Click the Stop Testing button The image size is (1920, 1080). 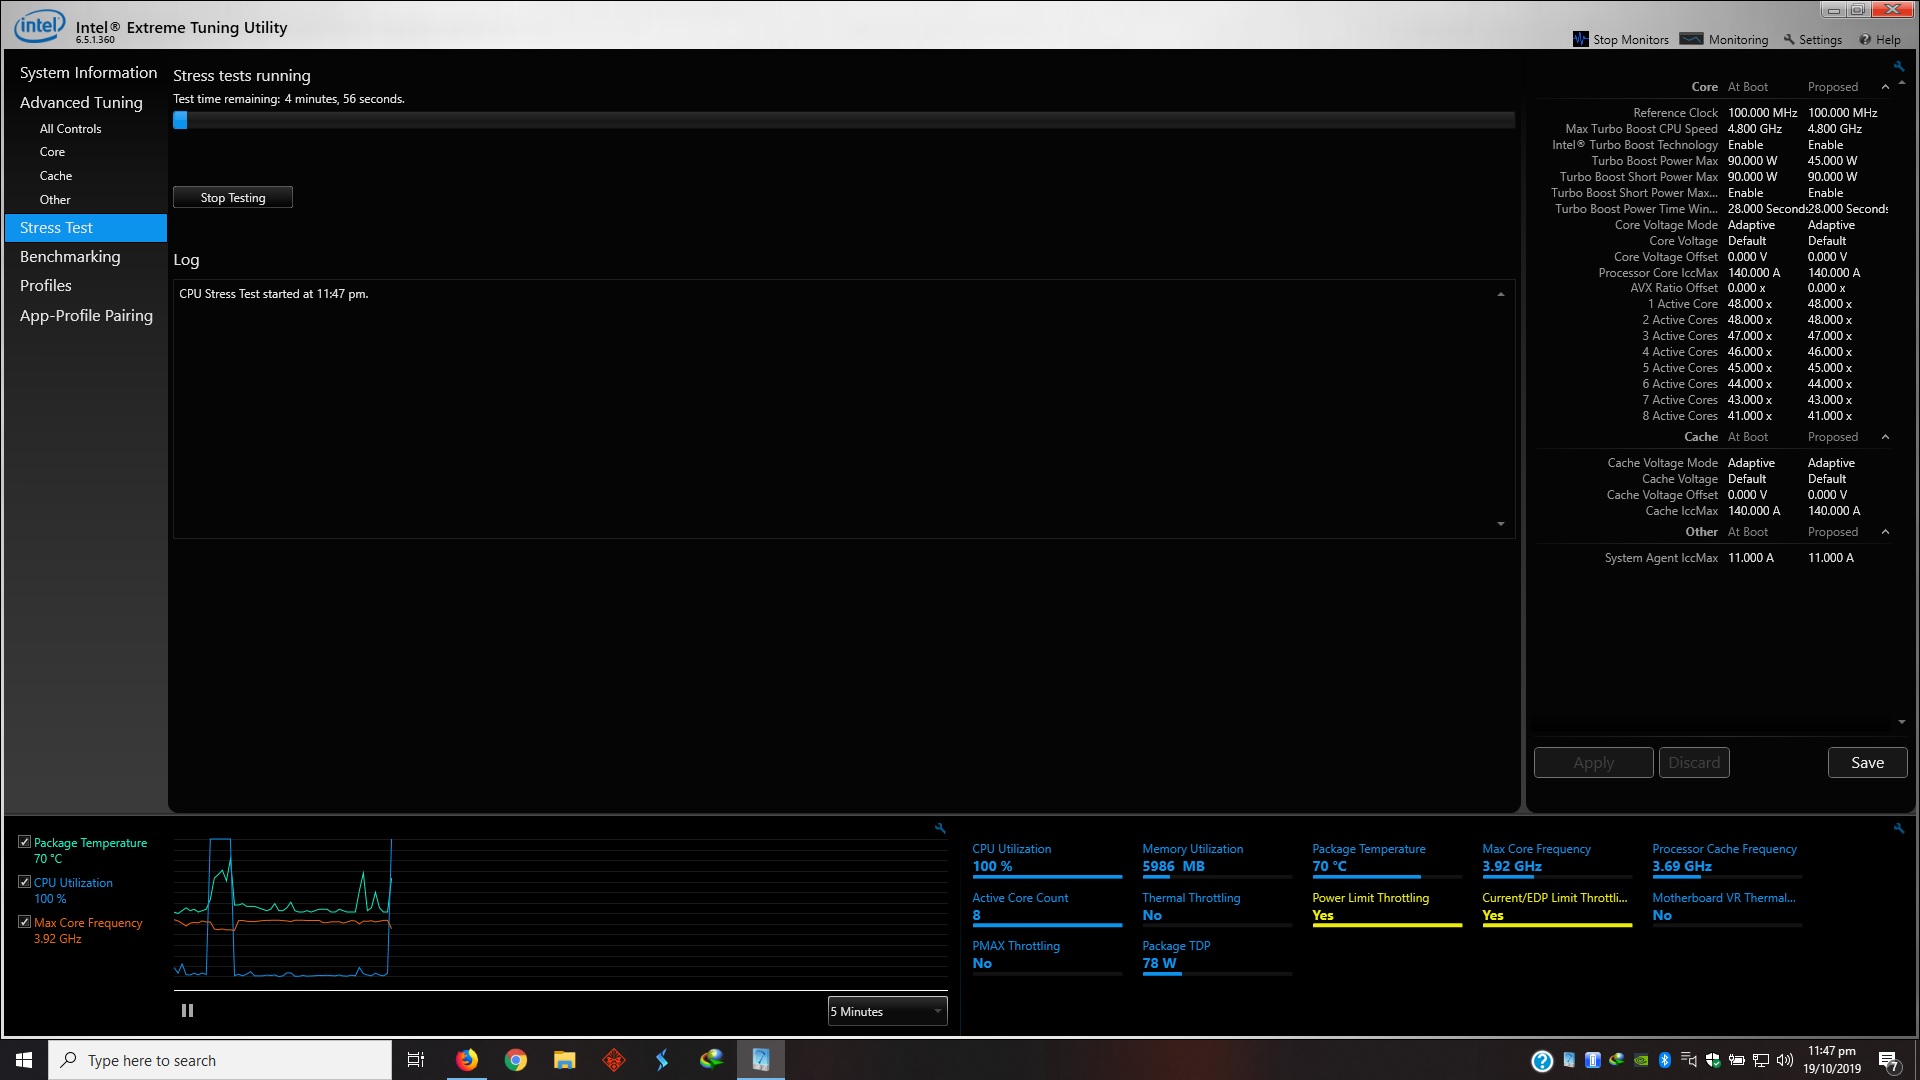(233, 197)
